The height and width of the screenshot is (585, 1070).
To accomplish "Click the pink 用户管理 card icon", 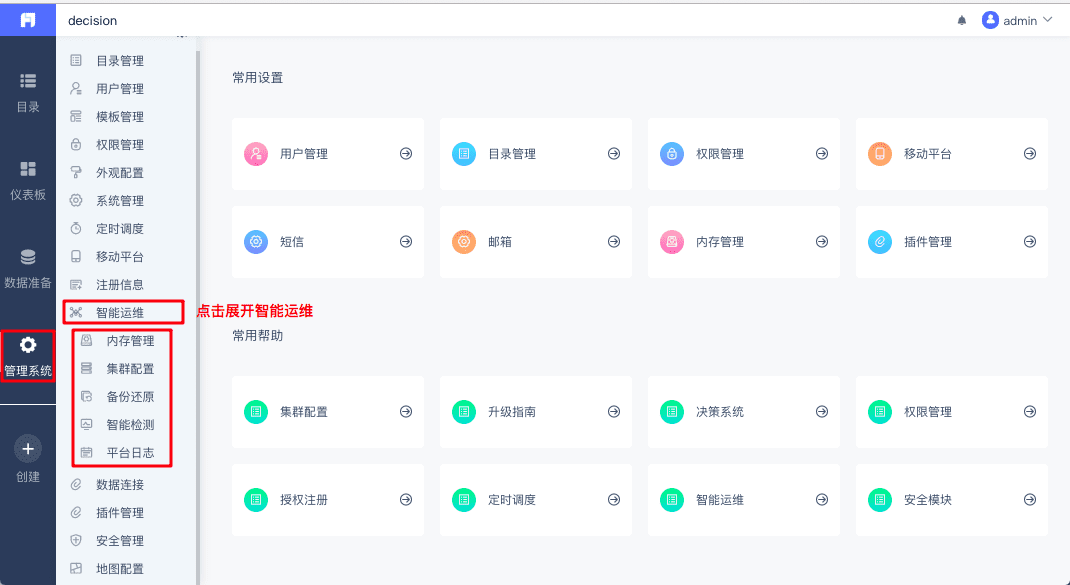I will coord(256,154).
